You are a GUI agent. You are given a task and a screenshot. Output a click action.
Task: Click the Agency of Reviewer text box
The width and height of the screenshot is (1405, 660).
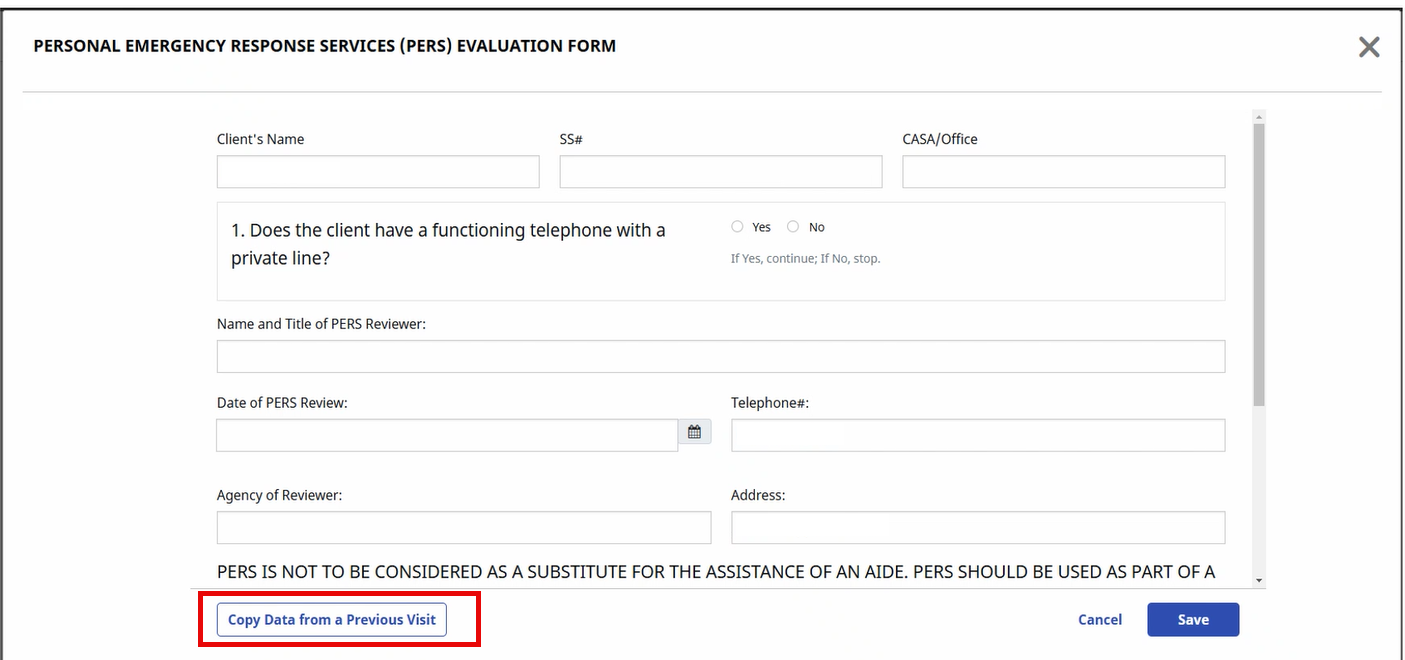coord(463,527)
